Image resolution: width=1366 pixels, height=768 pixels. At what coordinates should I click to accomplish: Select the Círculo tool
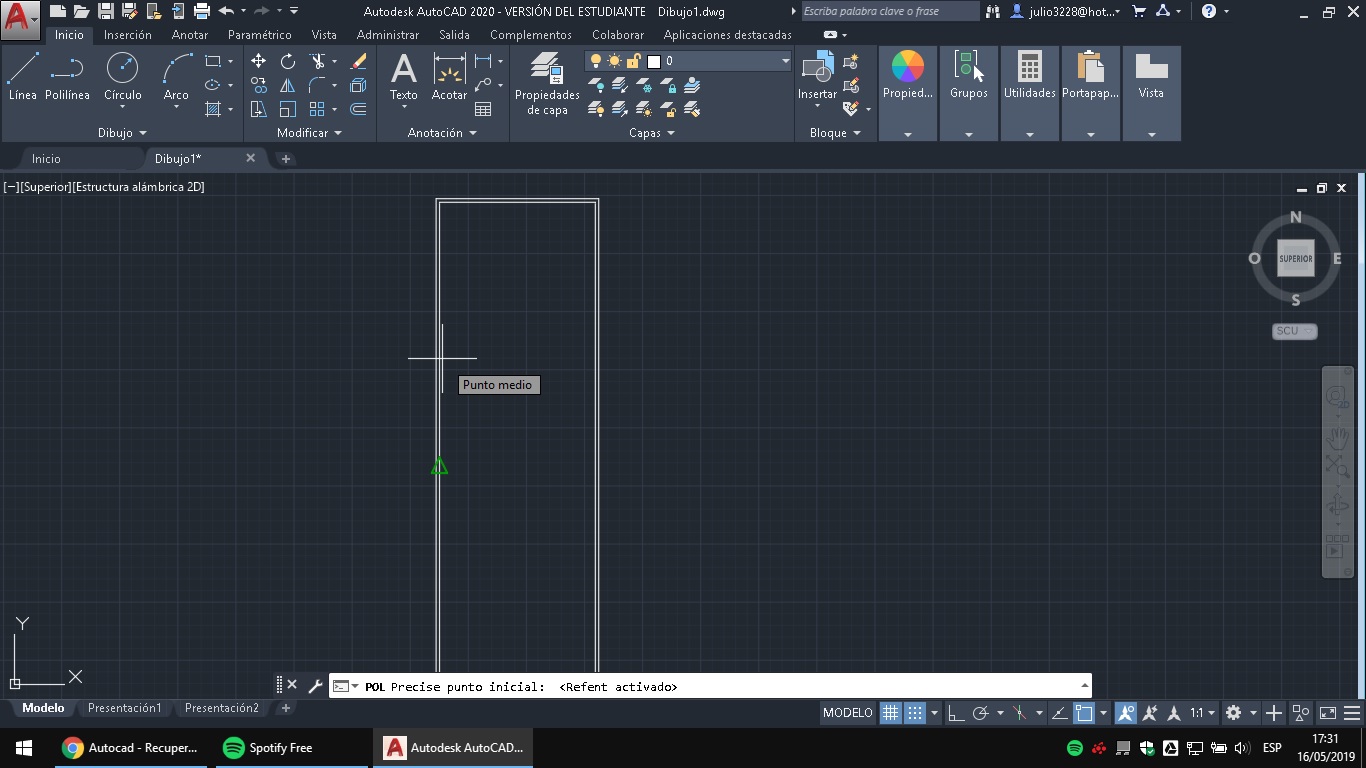point(122,76)
